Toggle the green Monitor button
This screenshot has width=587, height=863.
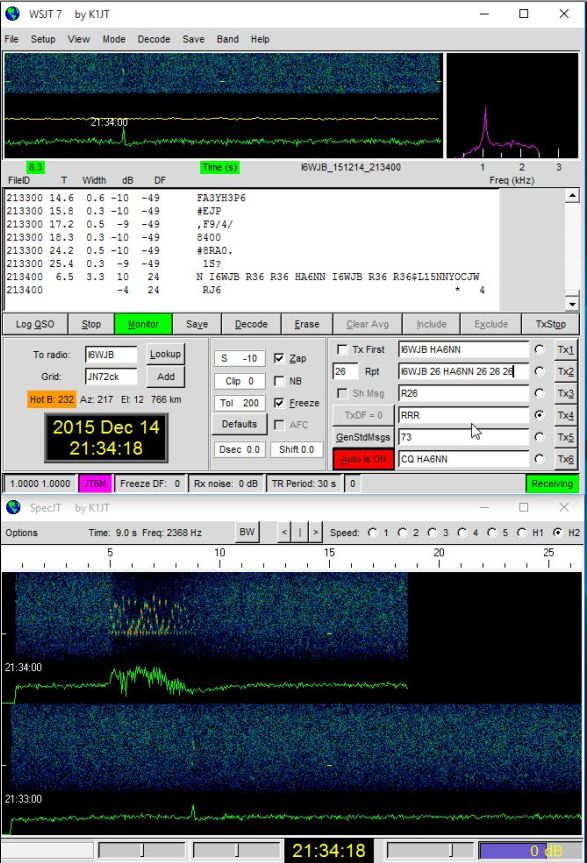coord(143,324)
